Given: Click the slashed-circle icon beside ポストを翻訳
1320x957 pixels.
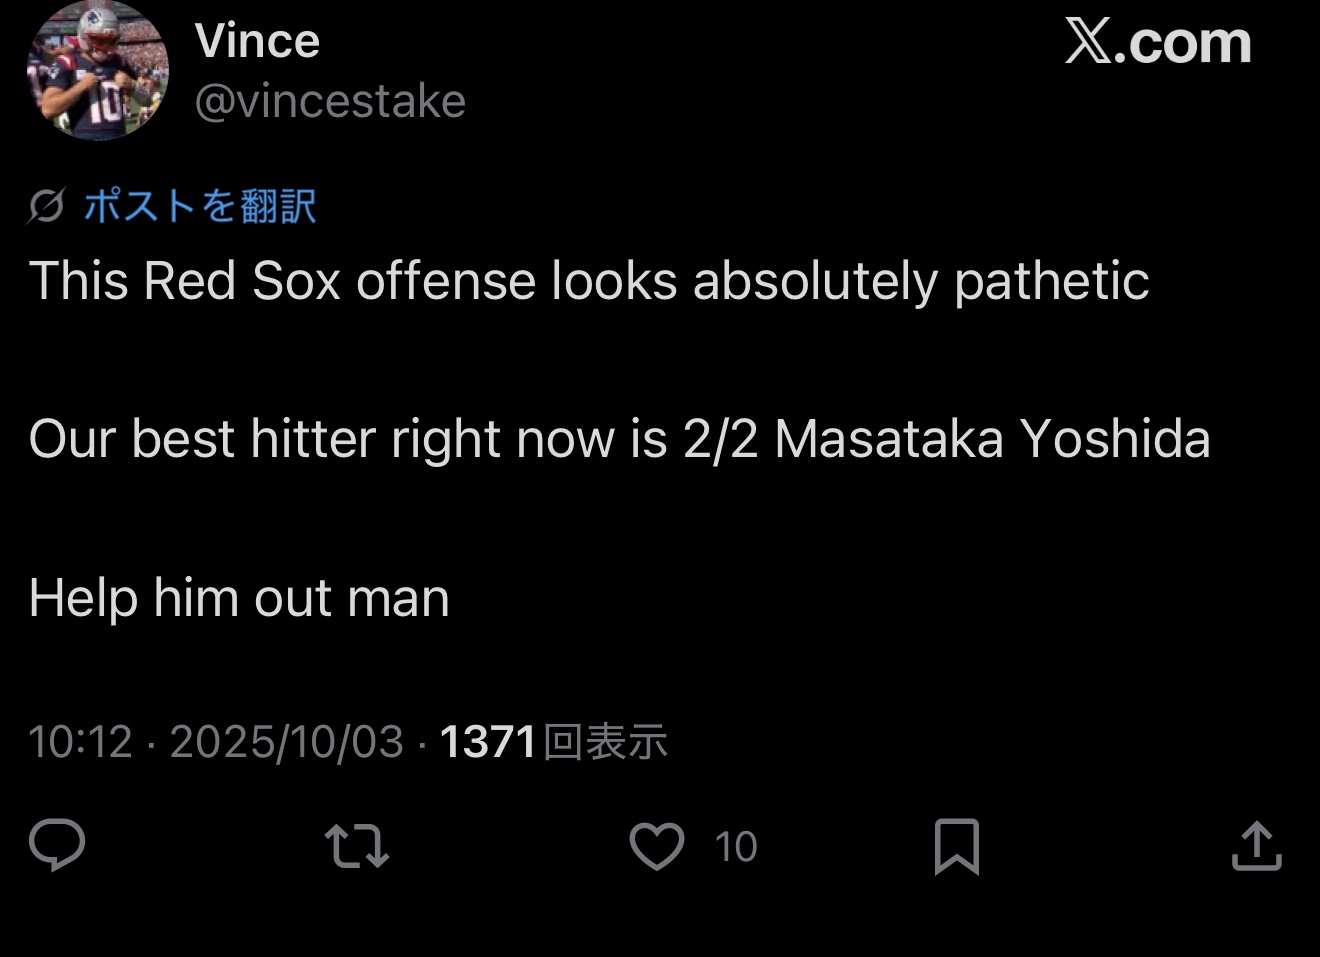Looking at the screenshot, I should tap(46, 206).
